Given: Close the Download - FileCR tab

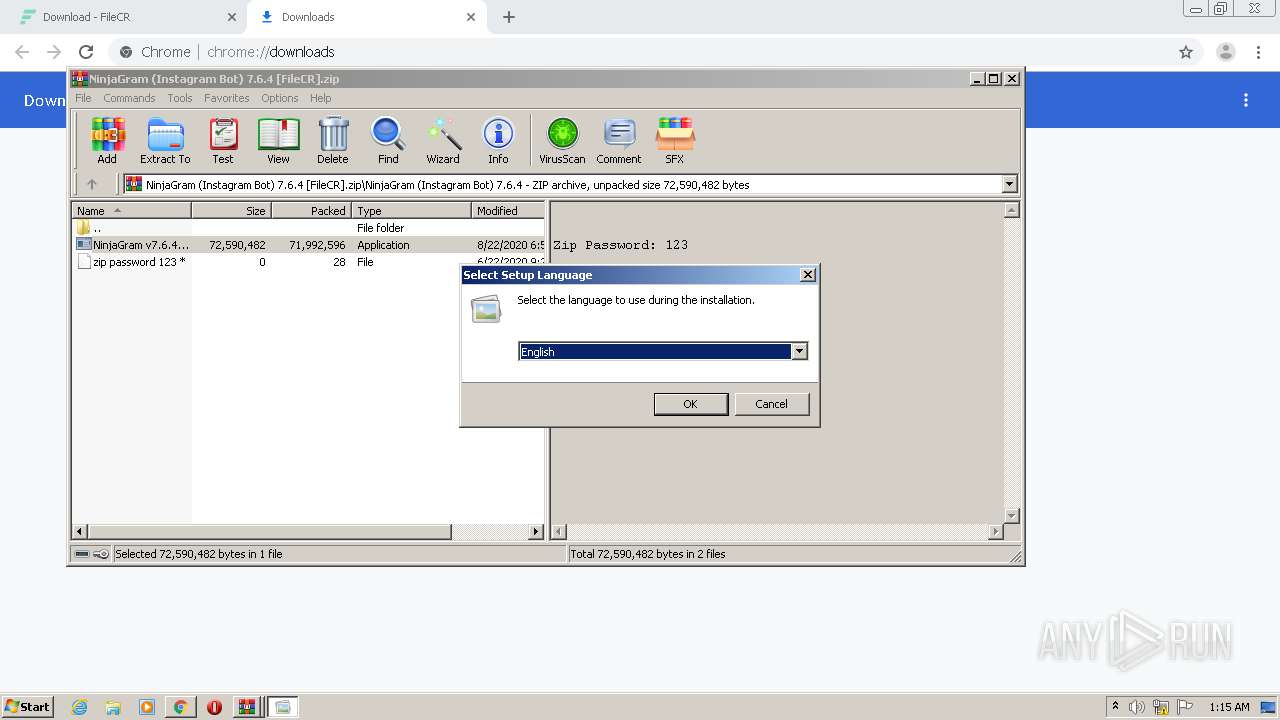Looking at the screenshot, I should click(x=231, y=17).
